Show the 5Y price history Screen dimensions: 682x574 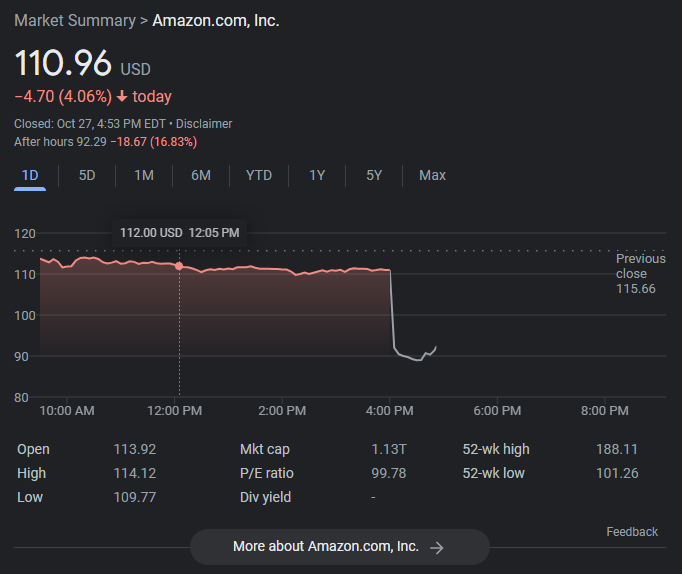[x=374, y=176]
